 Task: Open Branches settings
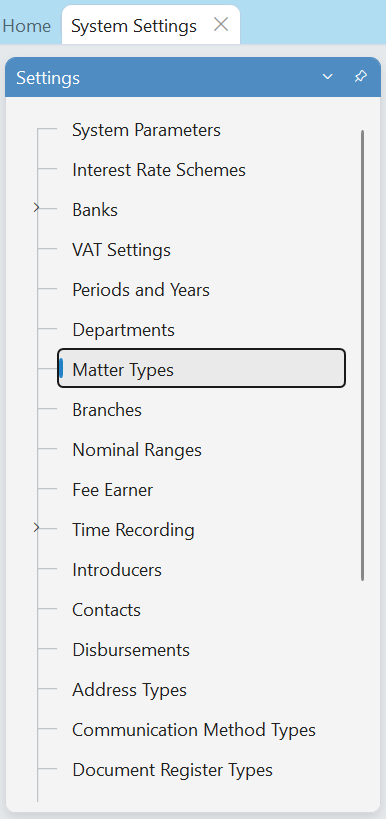(107, 410)
